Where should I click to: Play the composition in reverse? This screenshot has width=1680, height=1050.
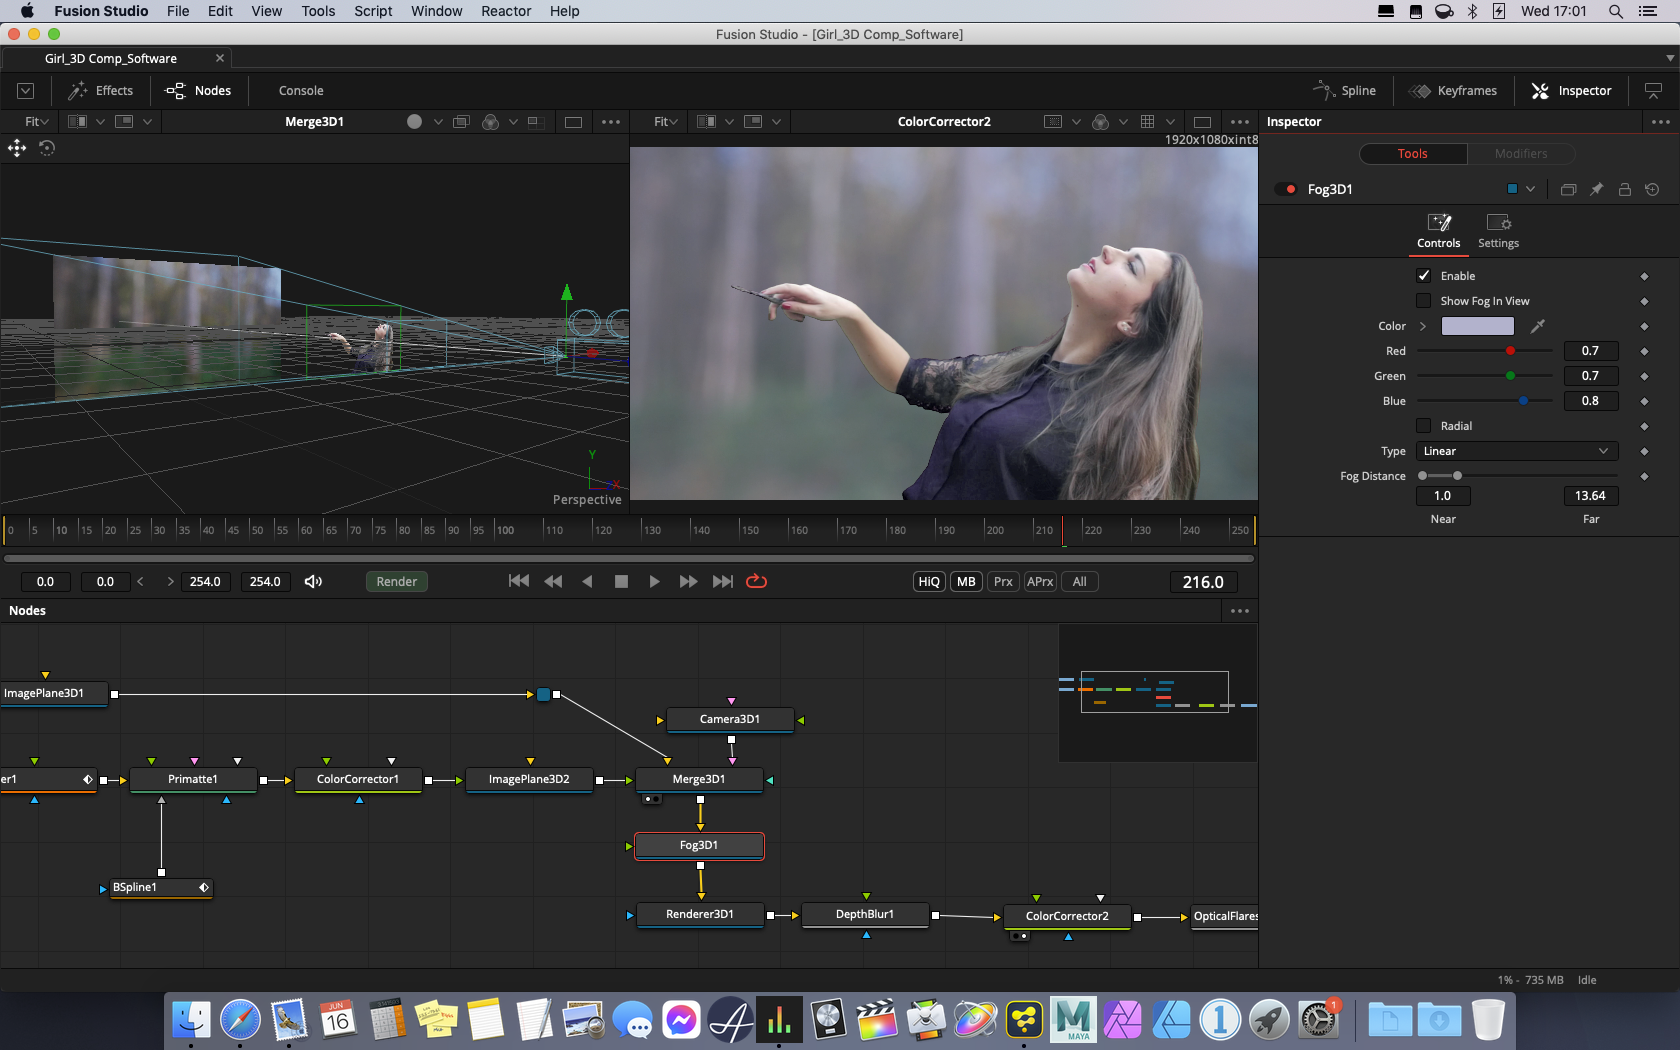click(x=588, y=582)
